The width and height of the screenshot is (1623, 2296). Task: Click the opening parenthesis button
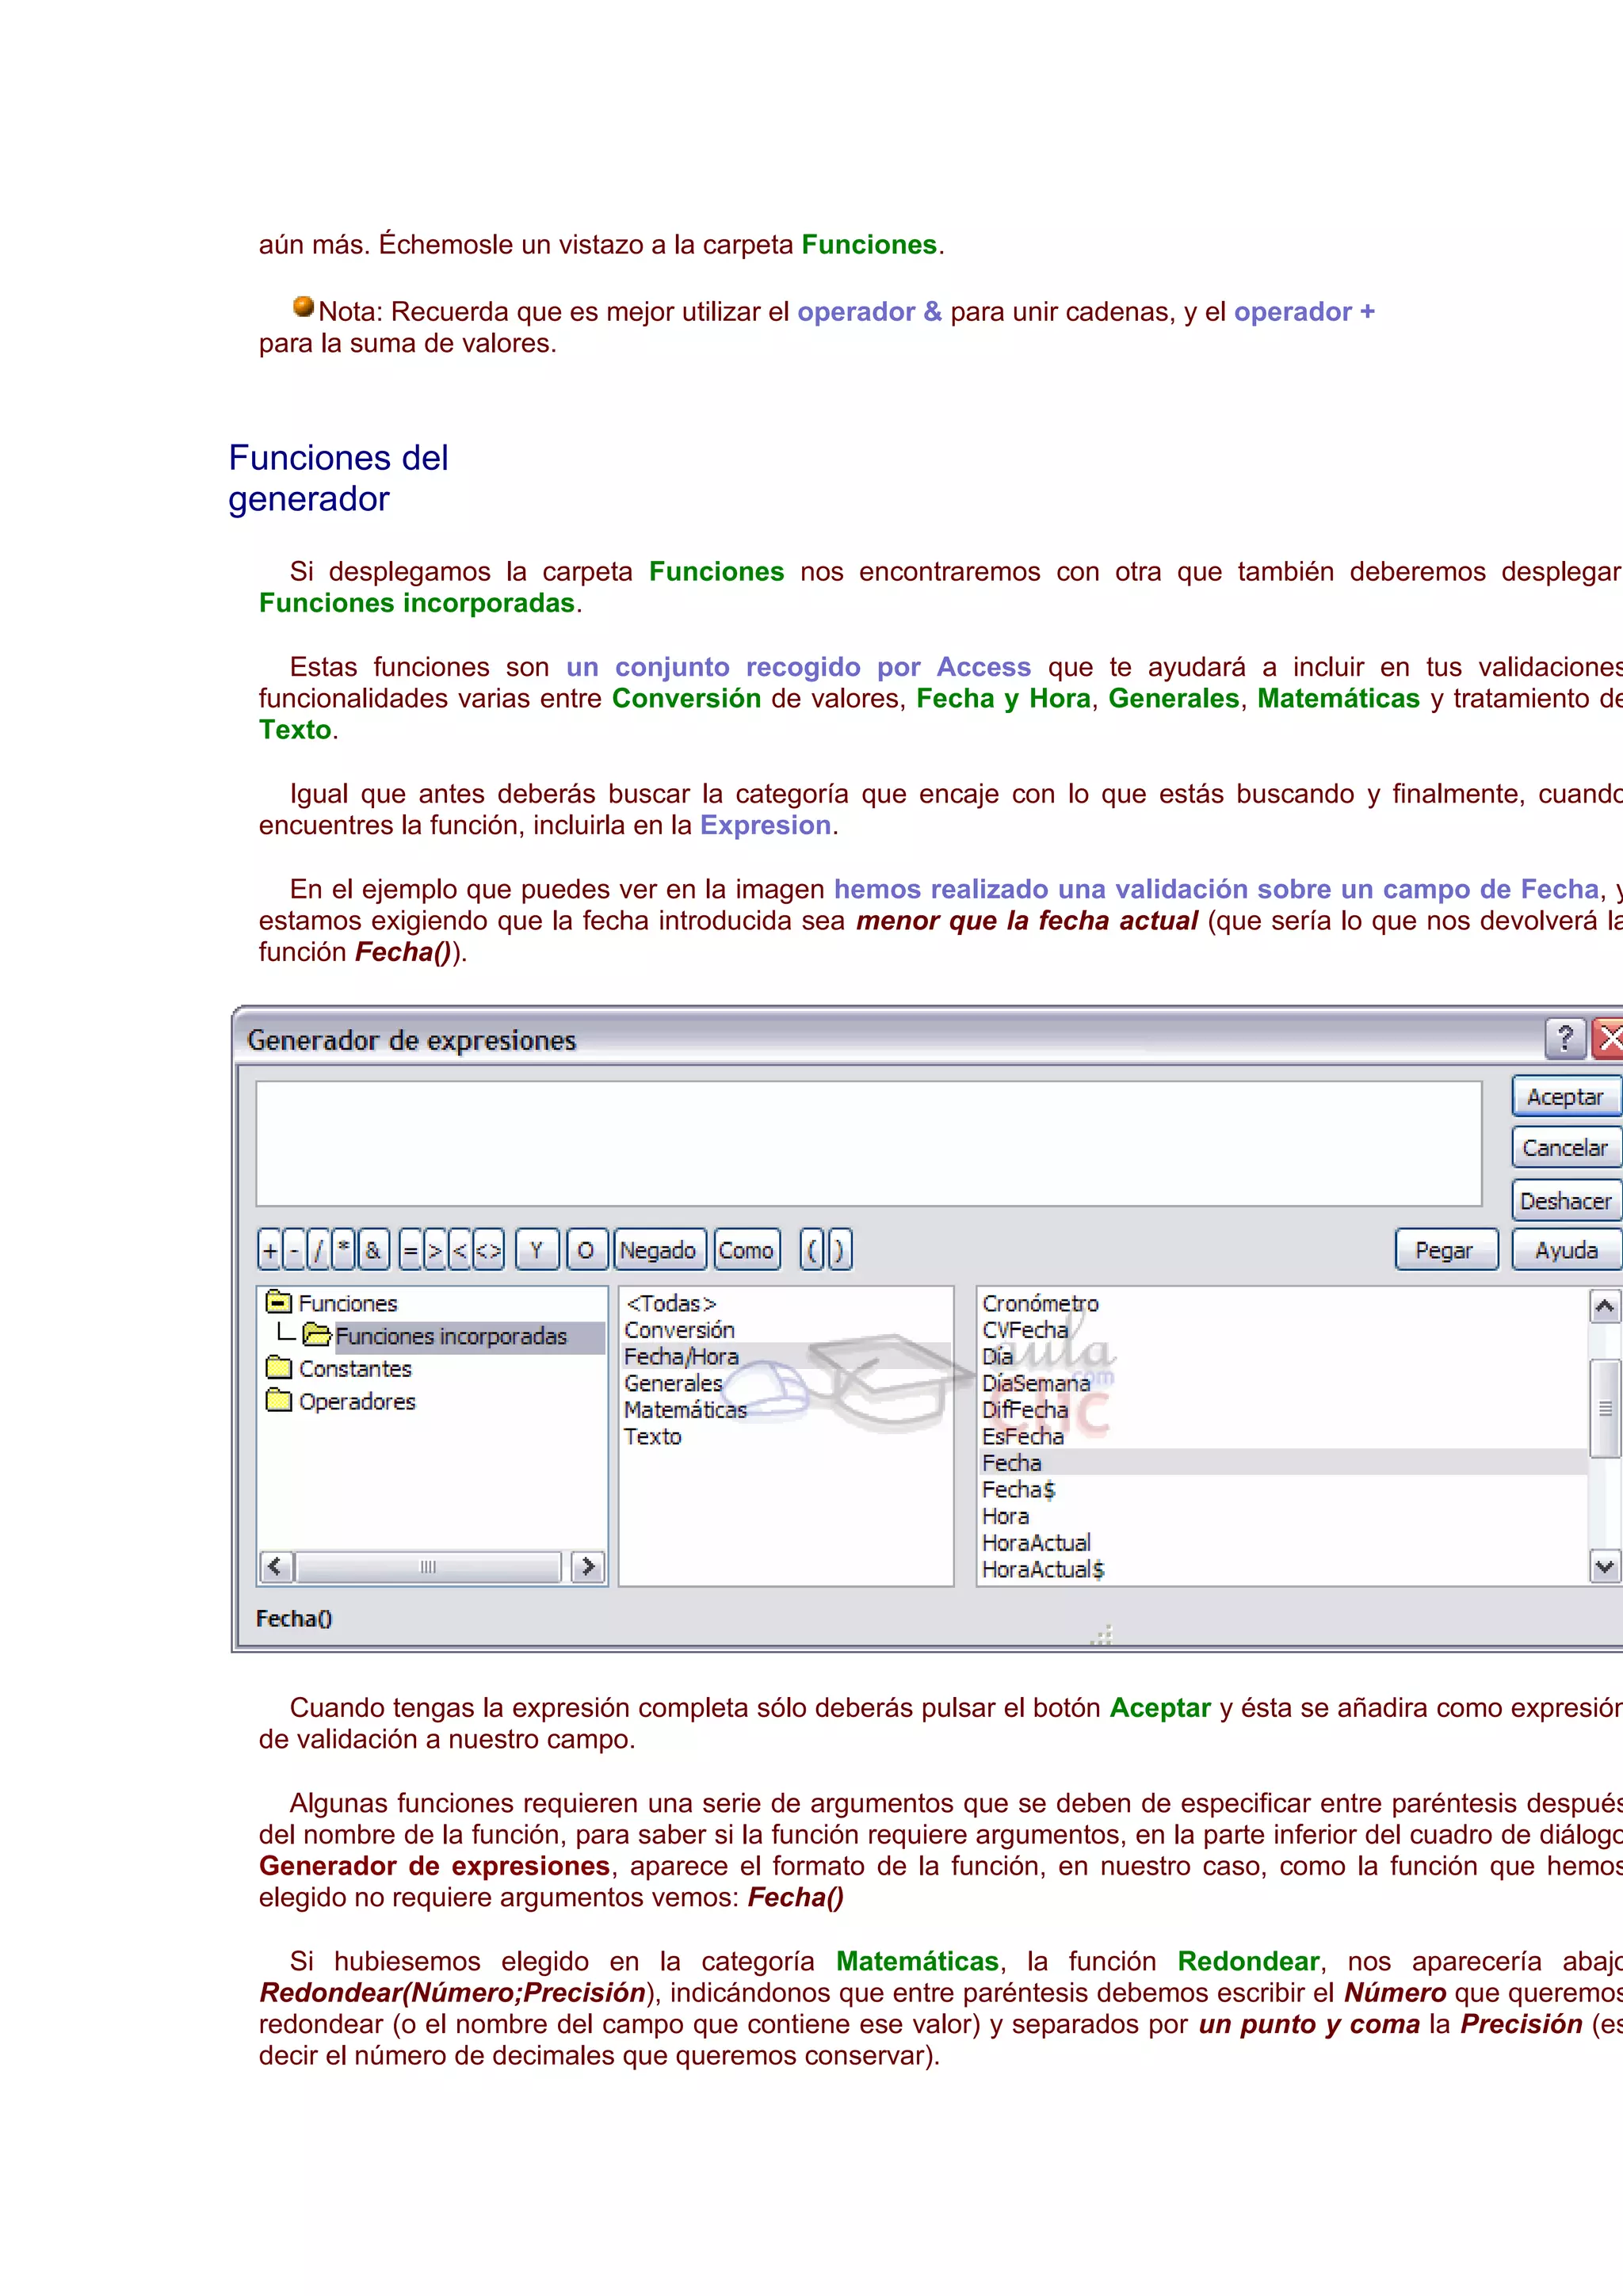pyautogui.click(x=811, y=1250)
